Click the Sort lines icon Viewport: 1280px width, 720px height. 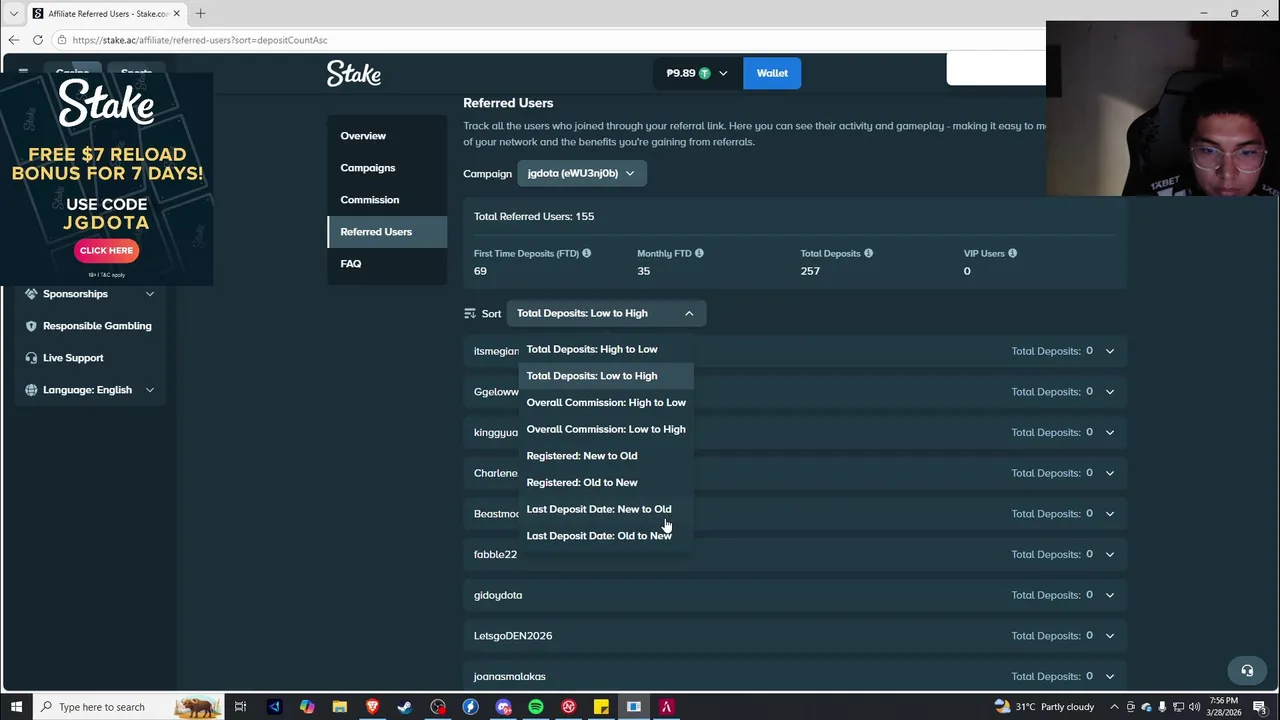(470, 313)
